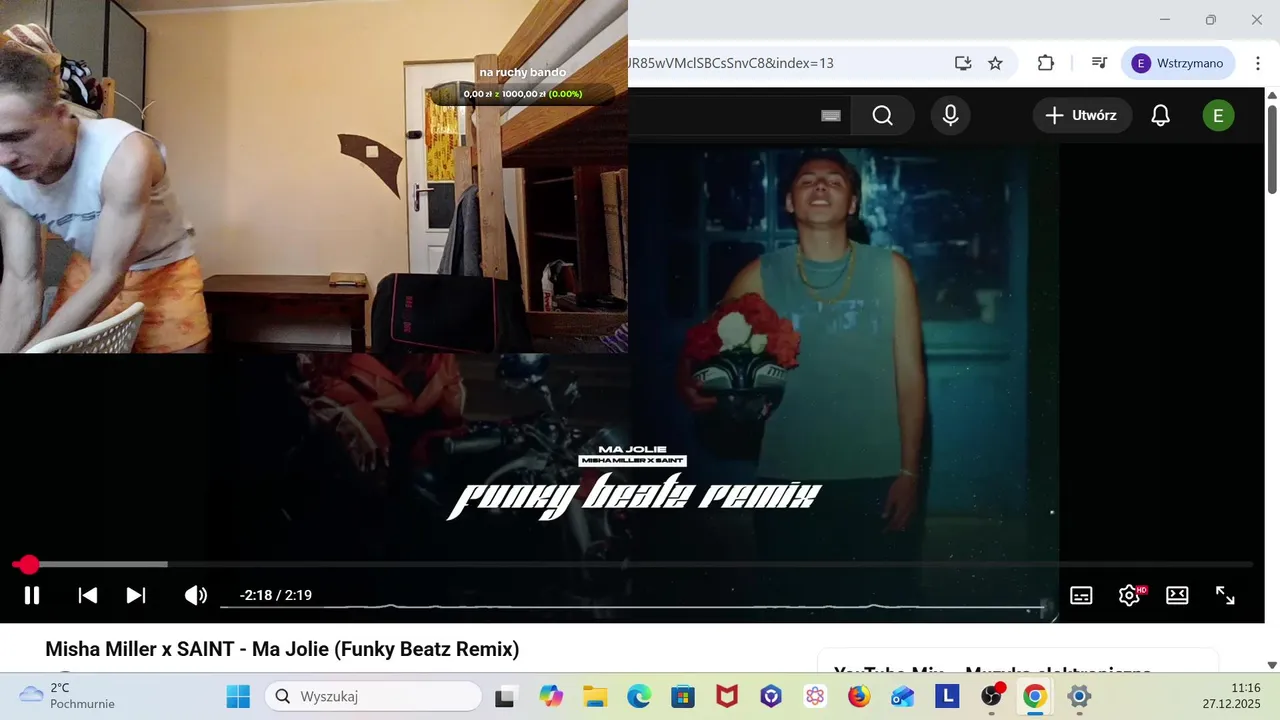
Task: Click the URL in the address bar
Action: pos(731,63)
